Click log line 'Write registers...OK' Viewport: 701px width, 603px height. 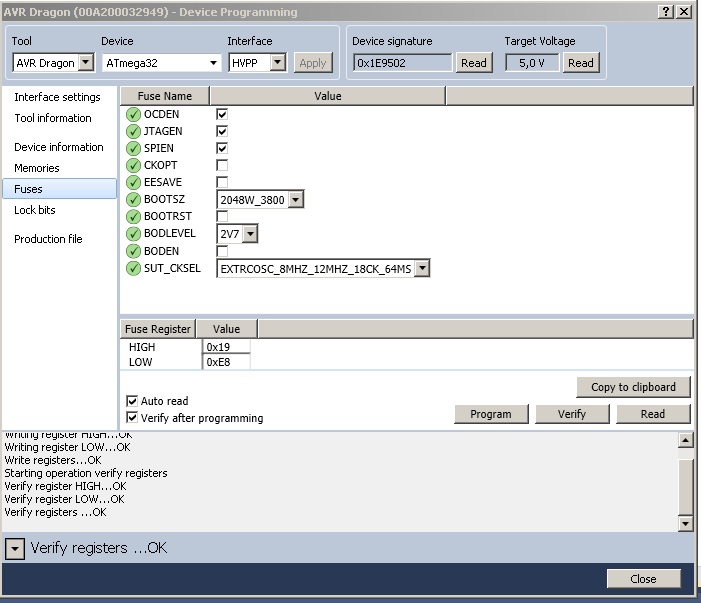click(53, 460)
